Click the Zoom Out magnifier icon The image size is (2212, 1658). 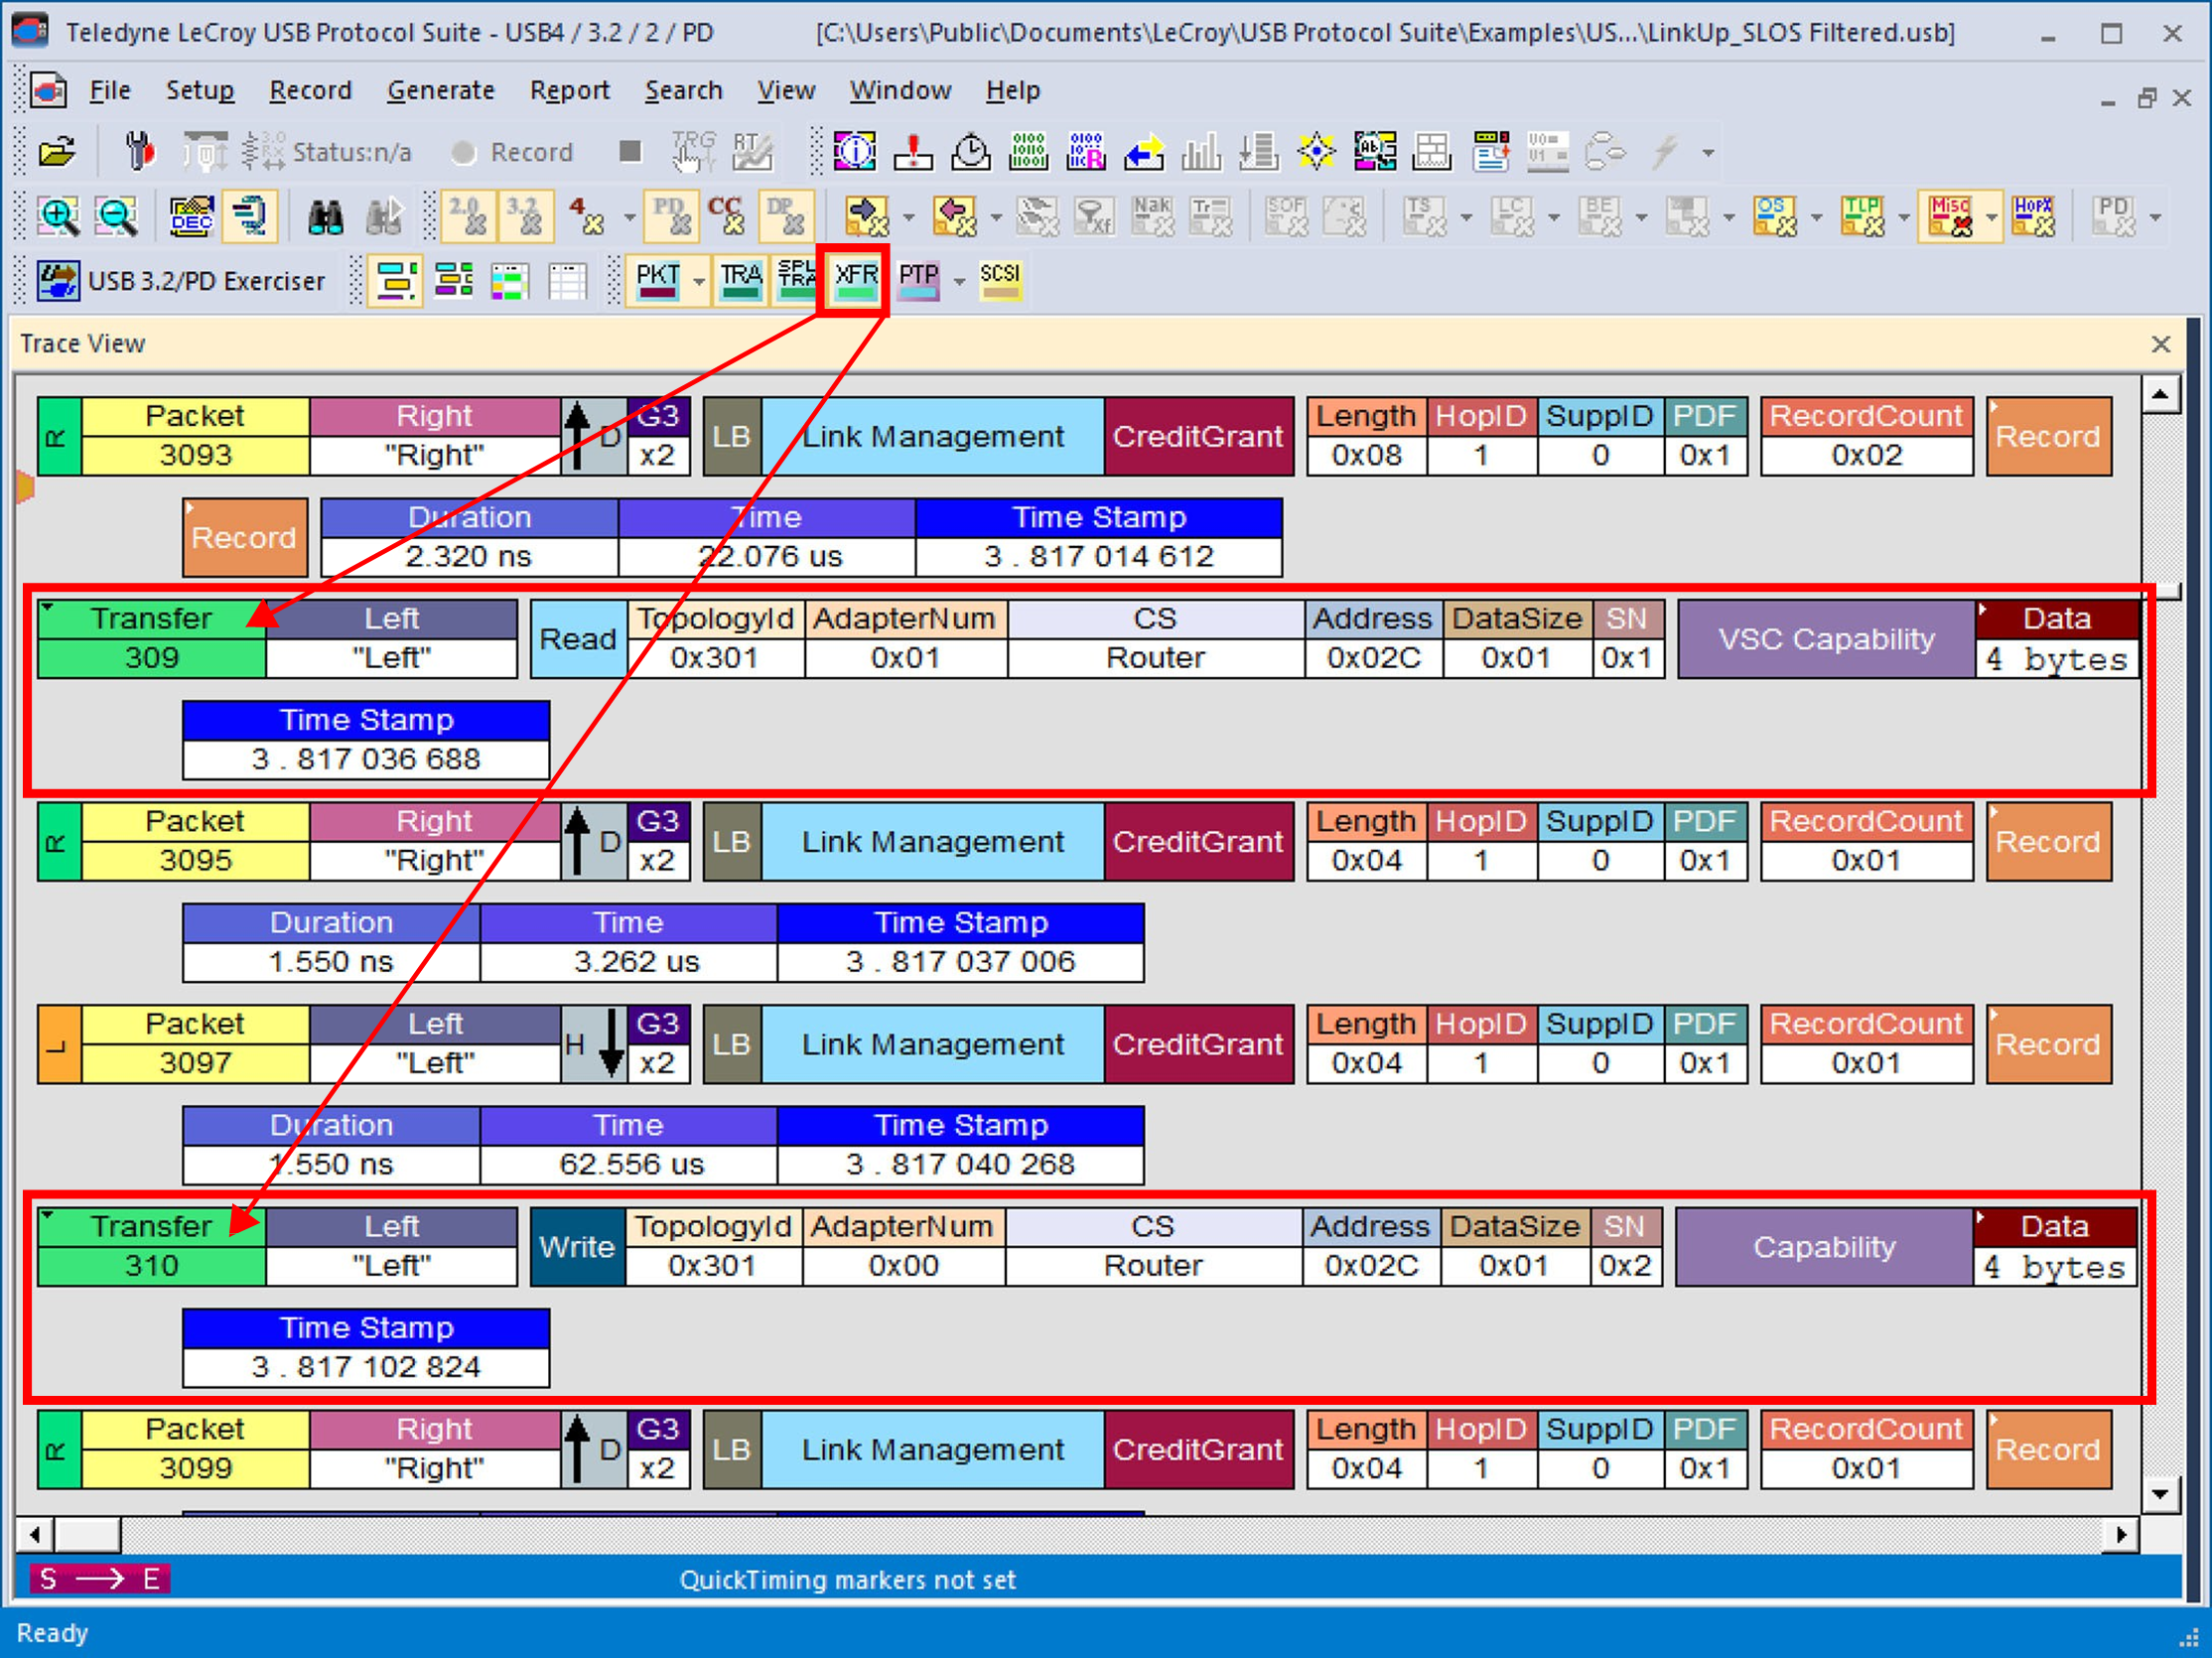pyautogui.click(x=116, y=216)
